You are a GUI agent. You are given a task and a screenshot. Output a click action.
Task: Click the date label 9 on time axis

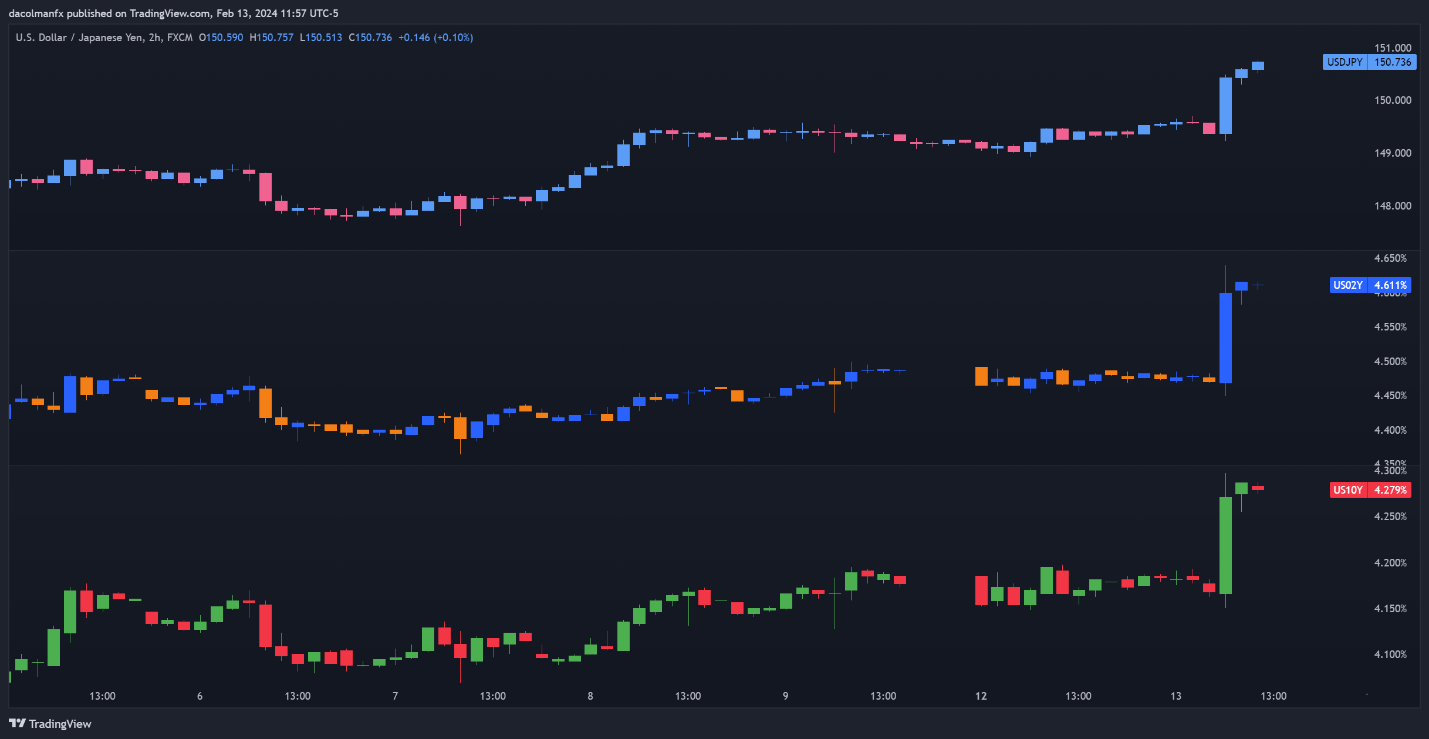[785, 697]
